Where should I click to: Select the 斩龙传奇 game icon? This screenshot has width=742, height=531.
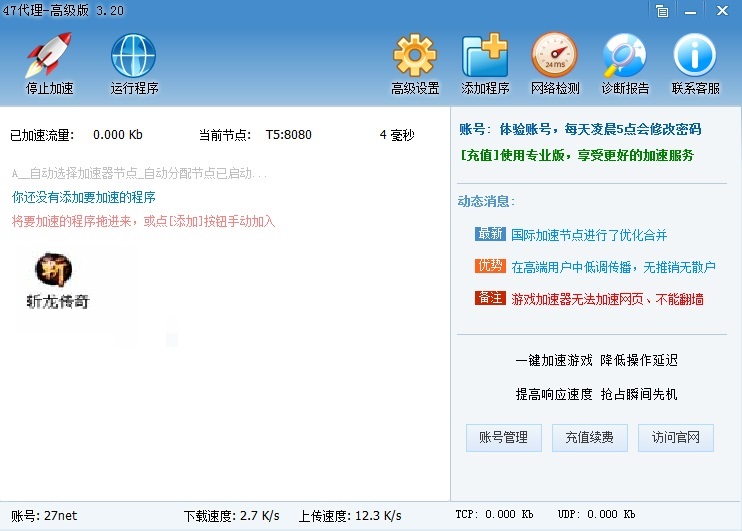56,280
